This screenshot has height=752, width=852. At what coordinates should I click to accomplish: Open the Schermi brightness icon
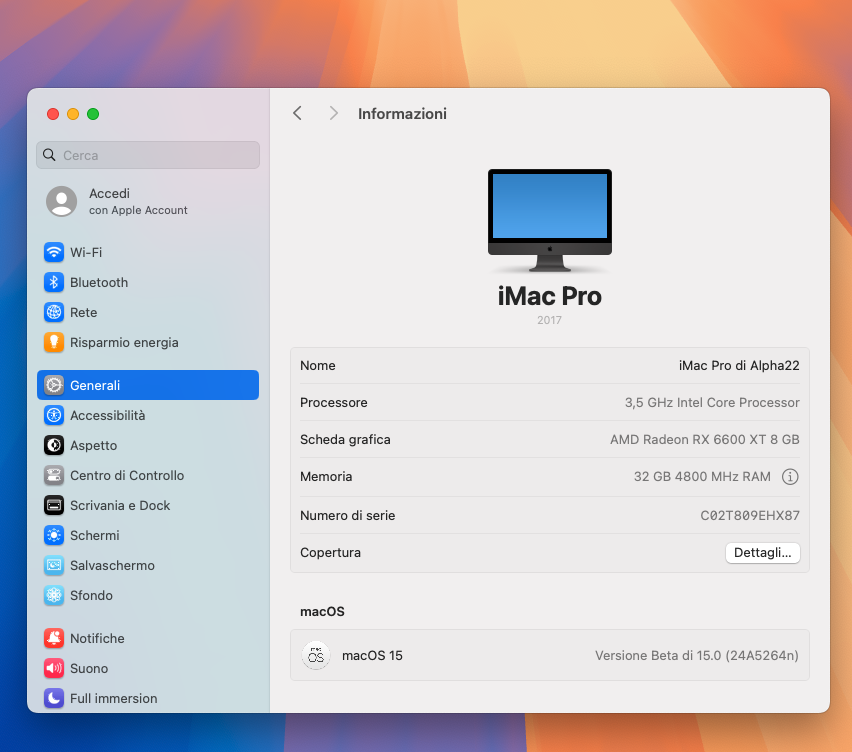point(54,535)
